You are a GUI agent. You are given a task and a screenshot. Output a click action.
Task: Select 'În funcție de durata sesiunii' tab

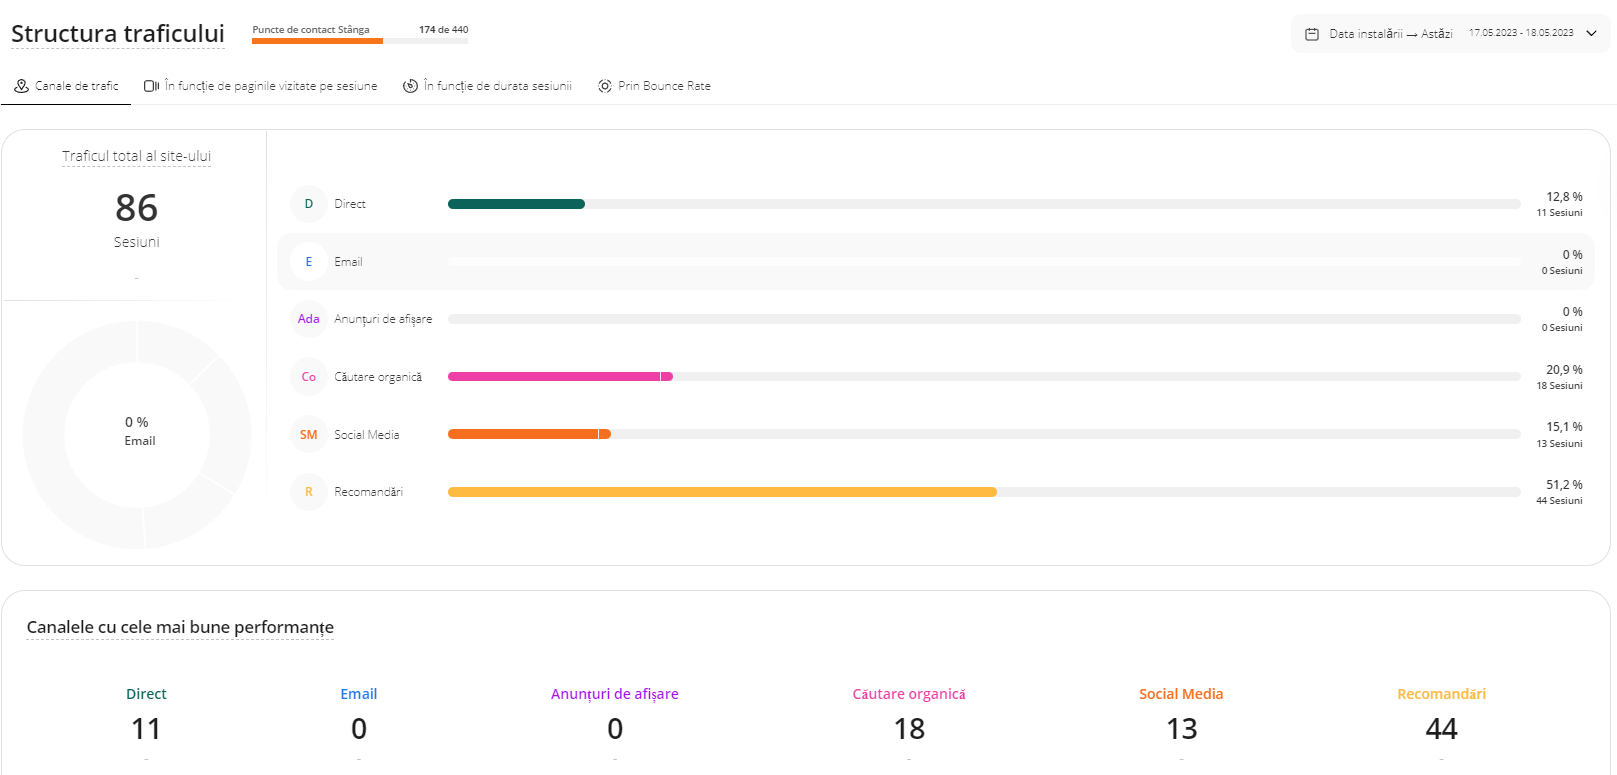click(x=488, y=86)
